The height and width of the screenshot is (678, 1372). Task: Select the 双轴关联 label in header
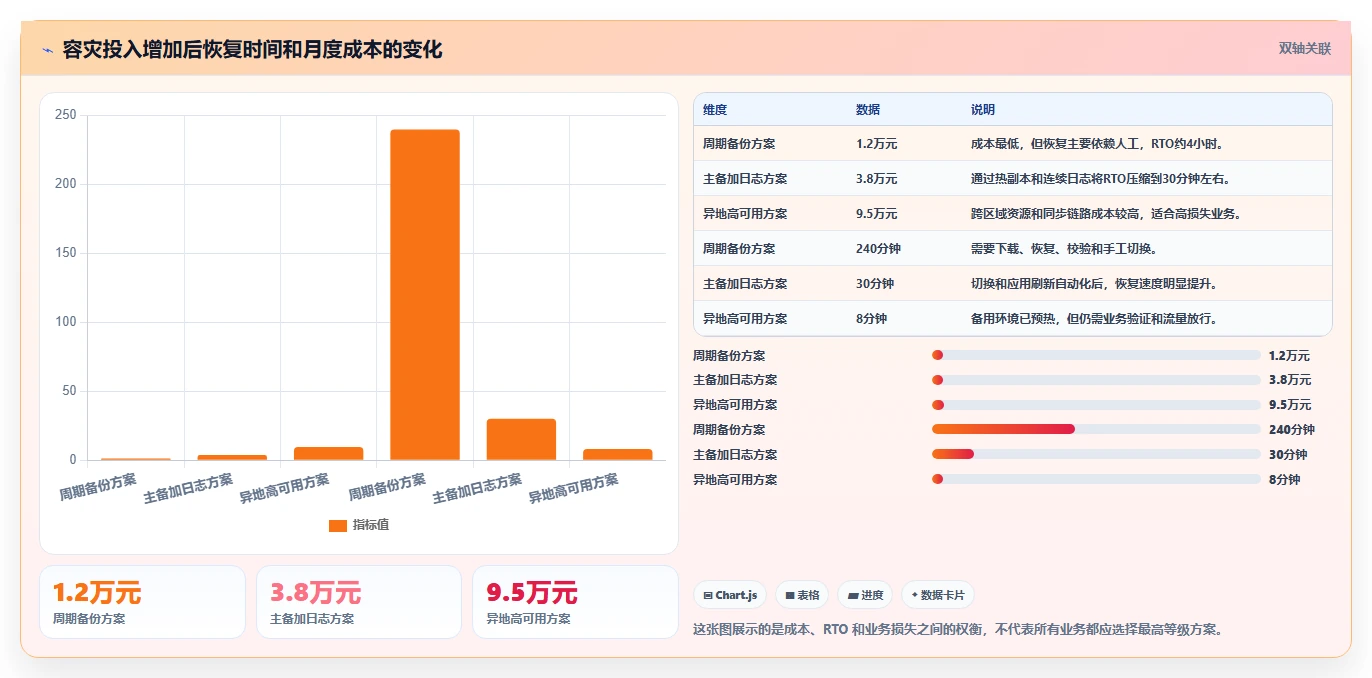point(1305,49)
